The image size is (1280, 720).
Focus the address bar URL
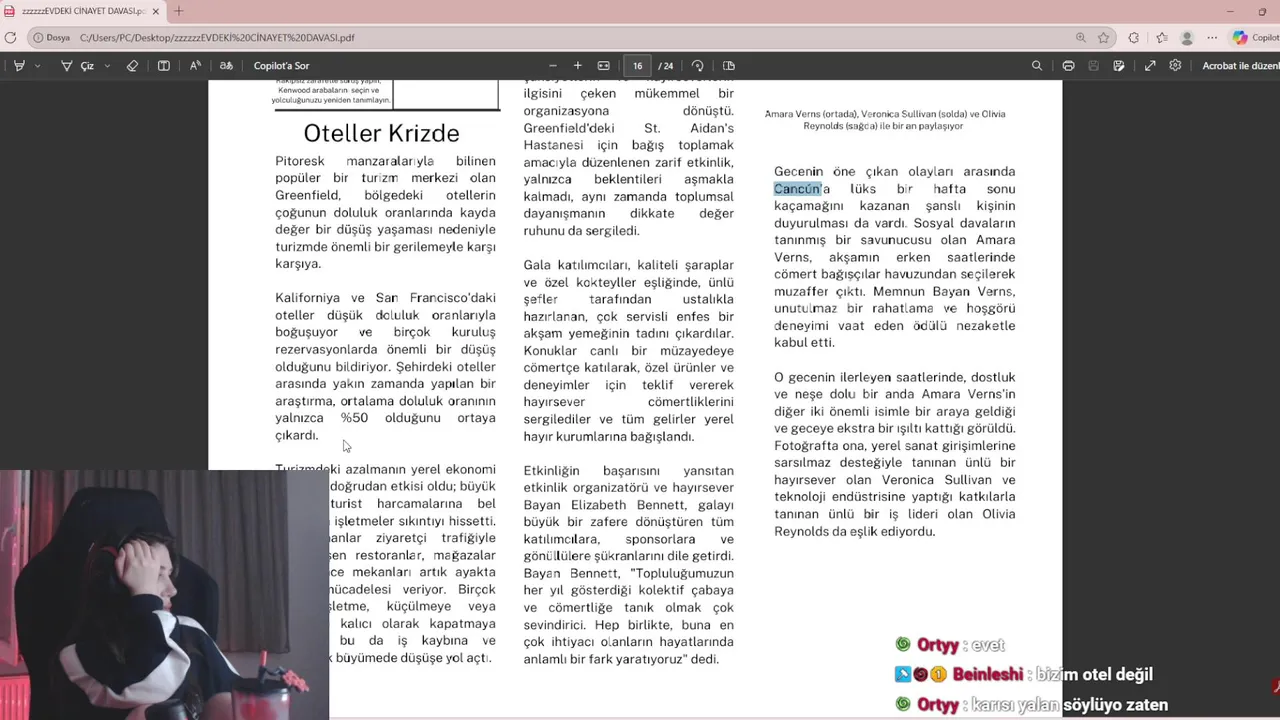[x=217, y=38]
